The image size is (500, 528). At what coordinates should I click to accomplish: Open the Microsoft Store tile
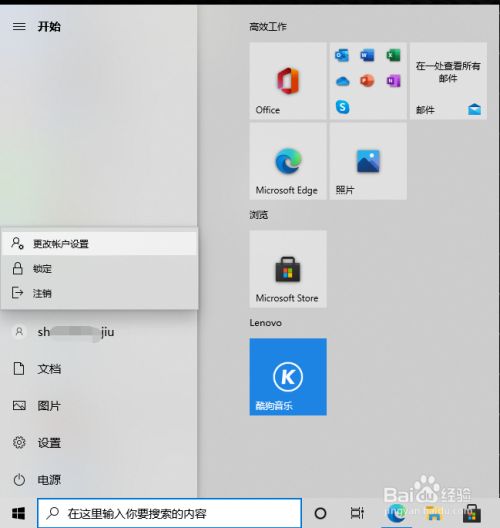tap(288, 269)
